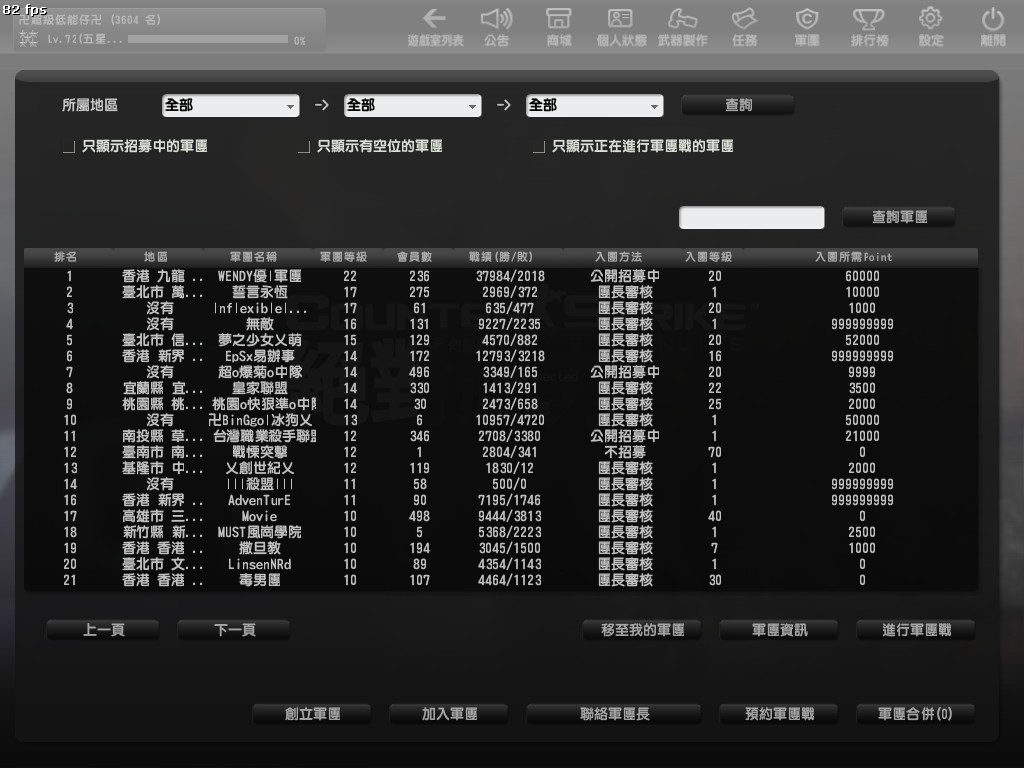
Task: Open the second region dropdown 全部
Action: click(413, 105)
